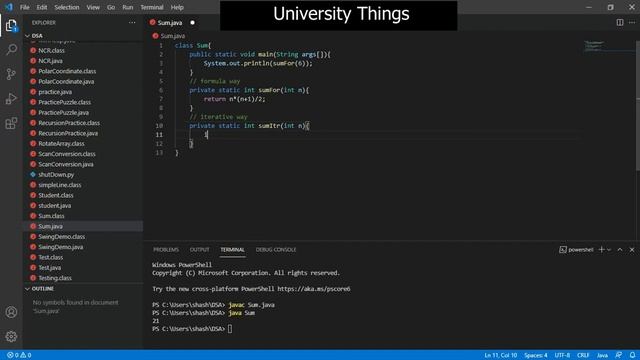Click the errors and warnings status indicator
640x360 pixels.
click(19, 355)
